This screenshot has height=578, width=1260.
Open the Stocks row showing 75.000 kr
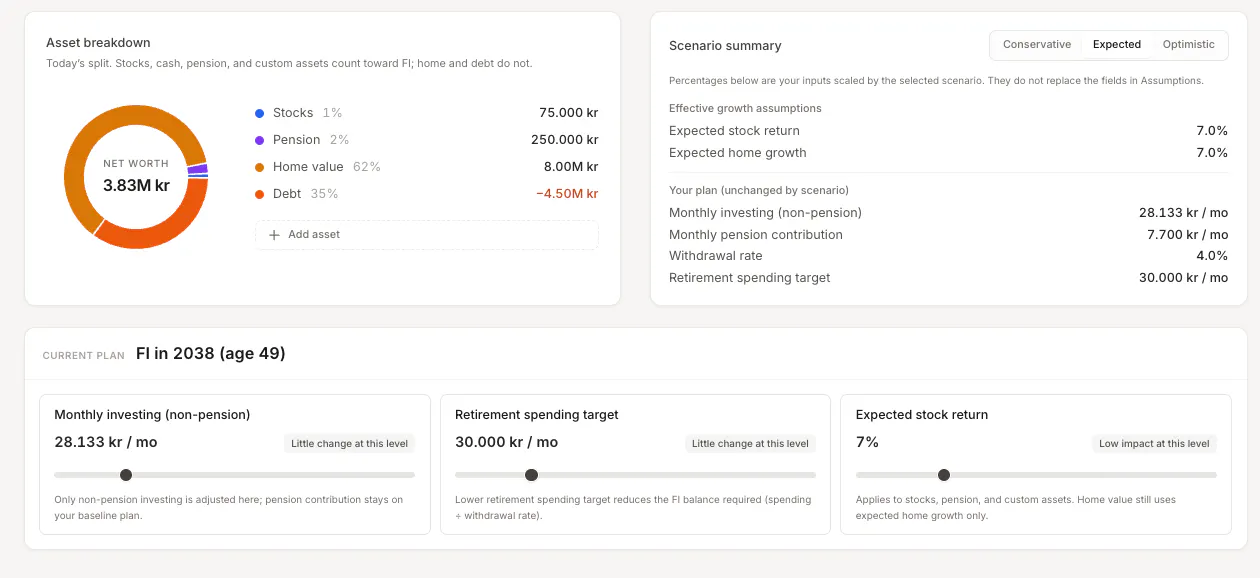(x=427, y=113)
